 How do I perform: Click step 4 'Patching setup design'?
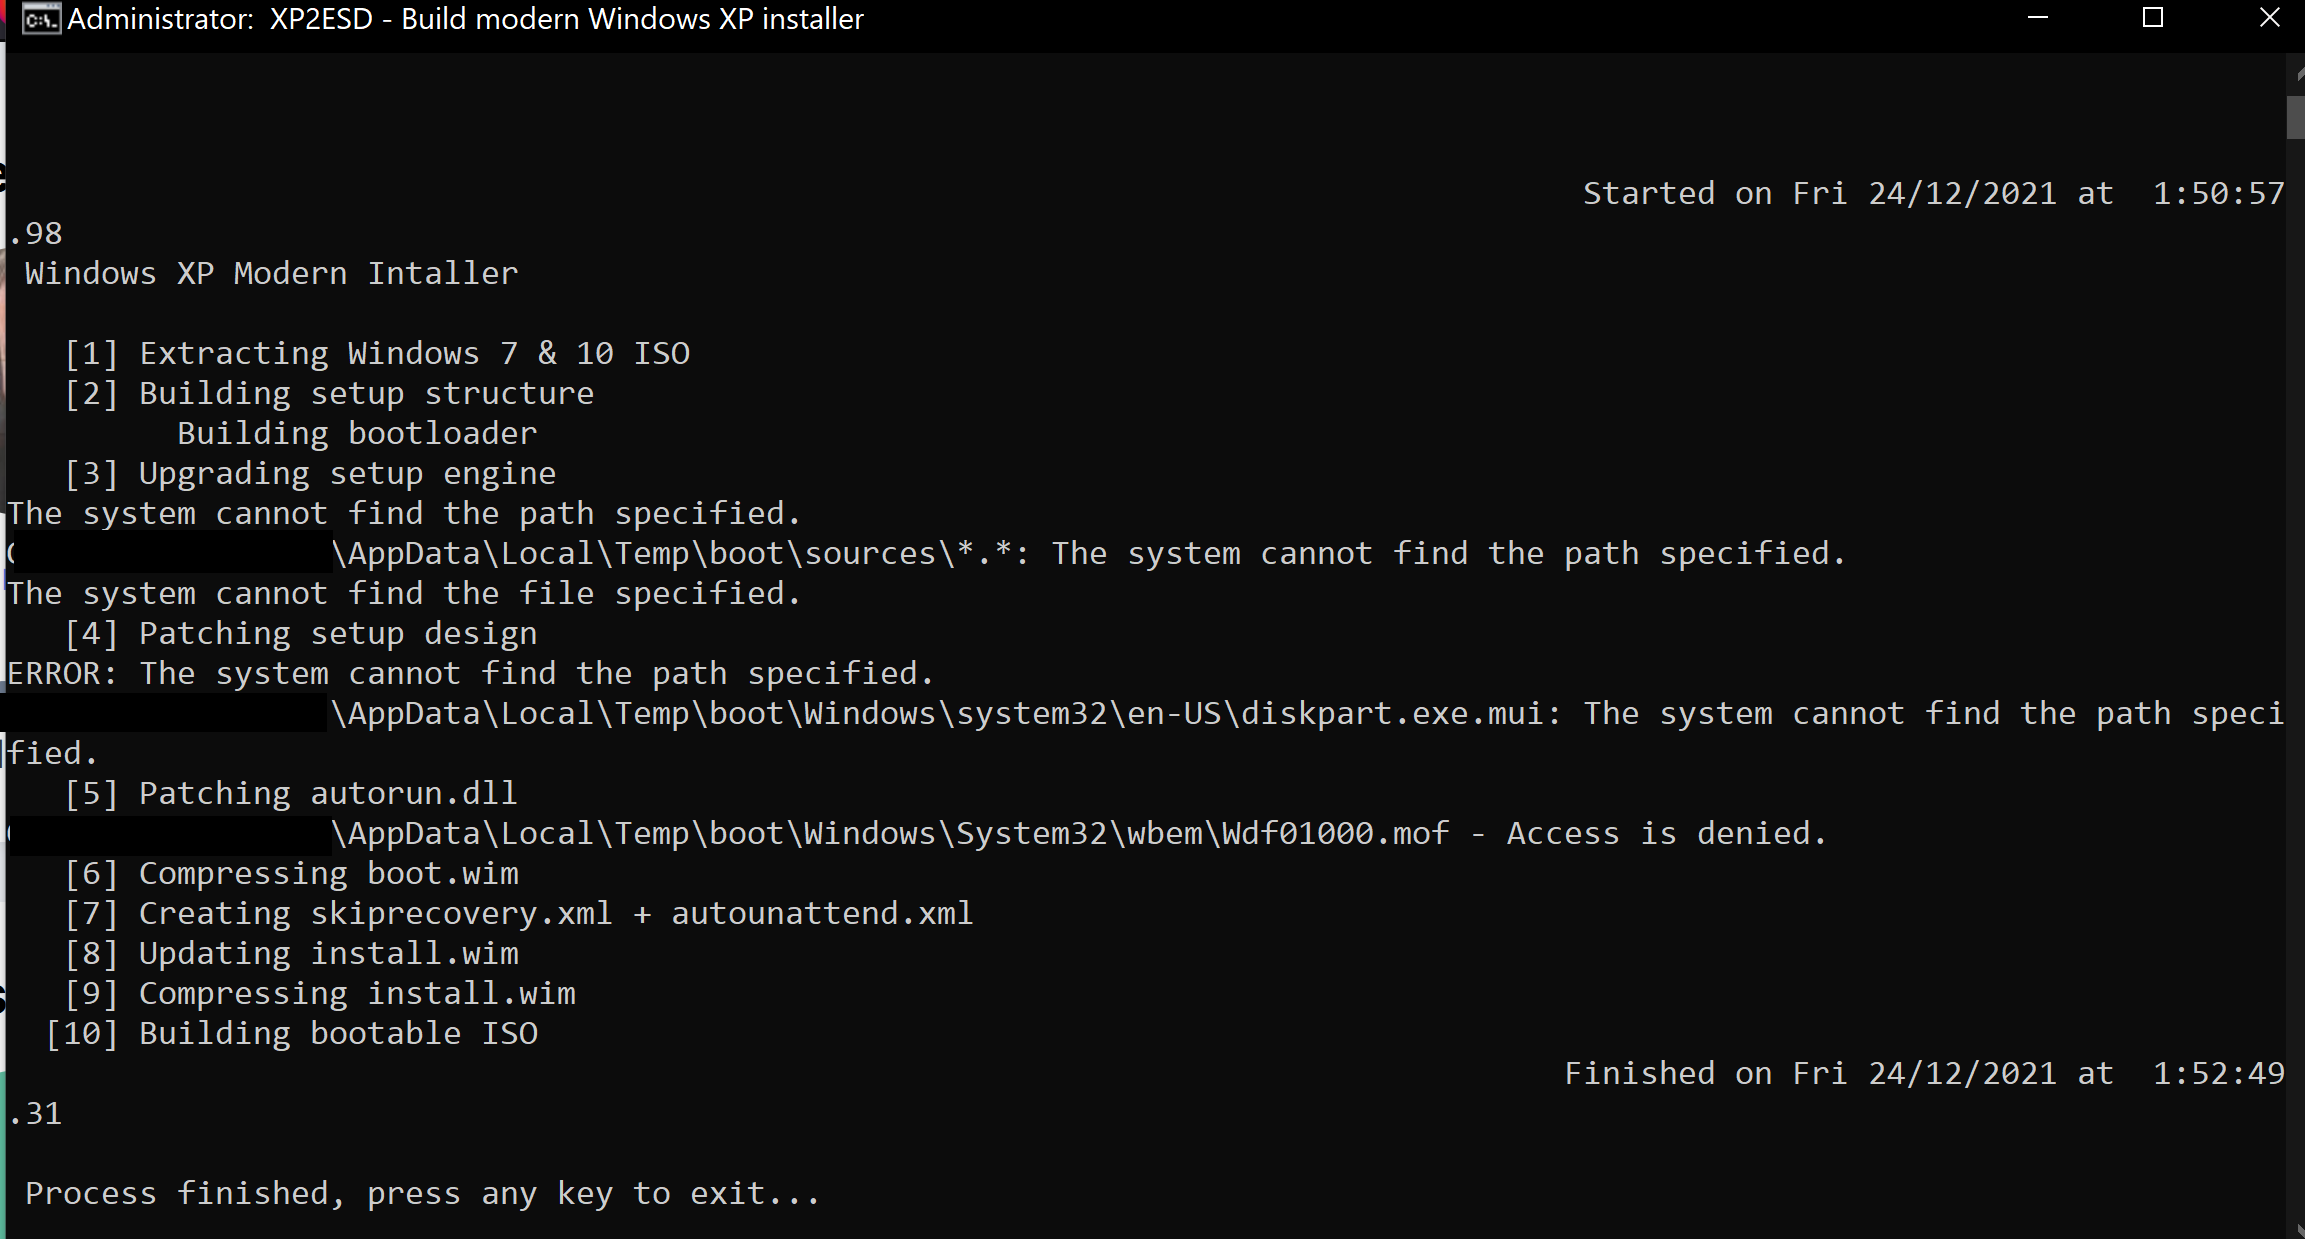[x=337, y=633]
